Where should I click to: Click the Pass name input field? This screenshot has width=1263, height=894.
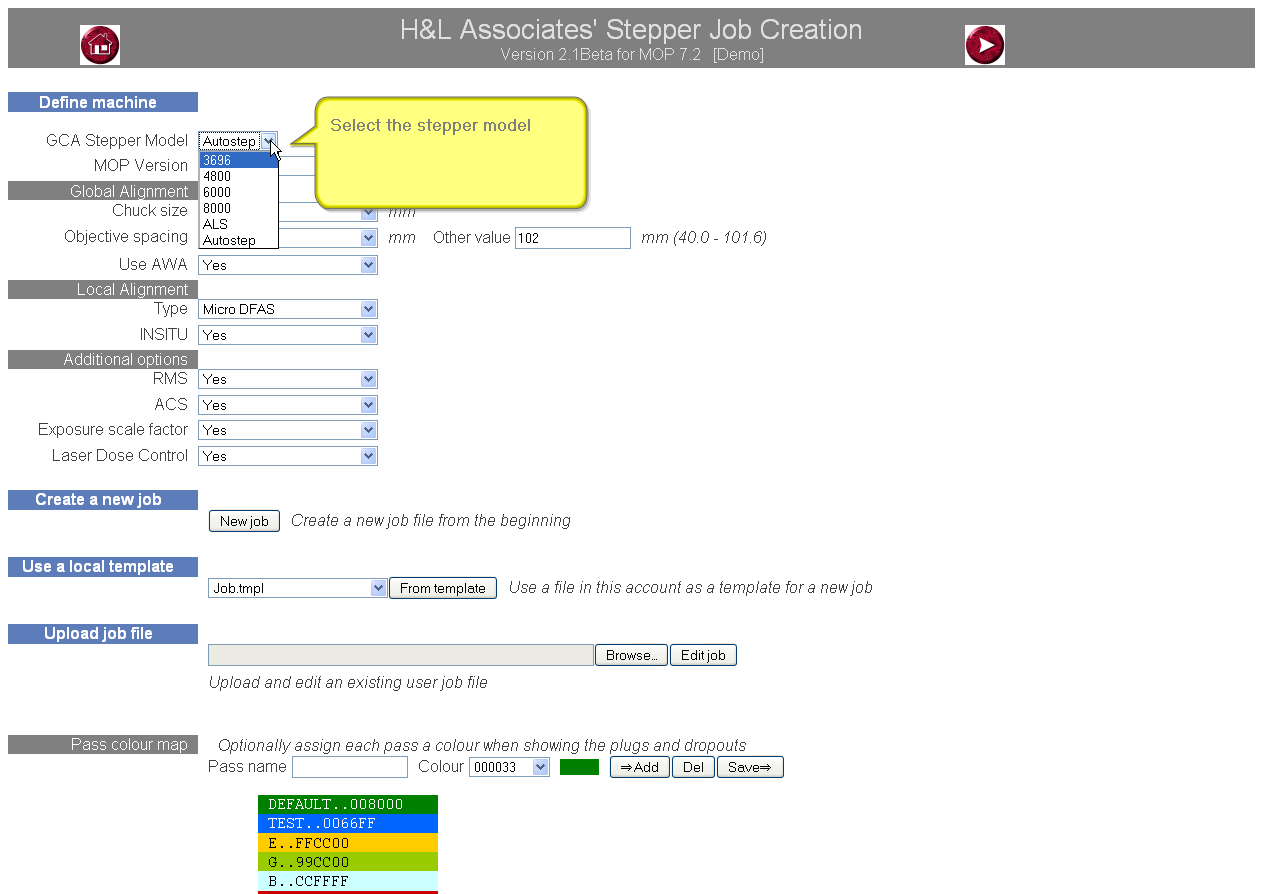pos(350,767)
